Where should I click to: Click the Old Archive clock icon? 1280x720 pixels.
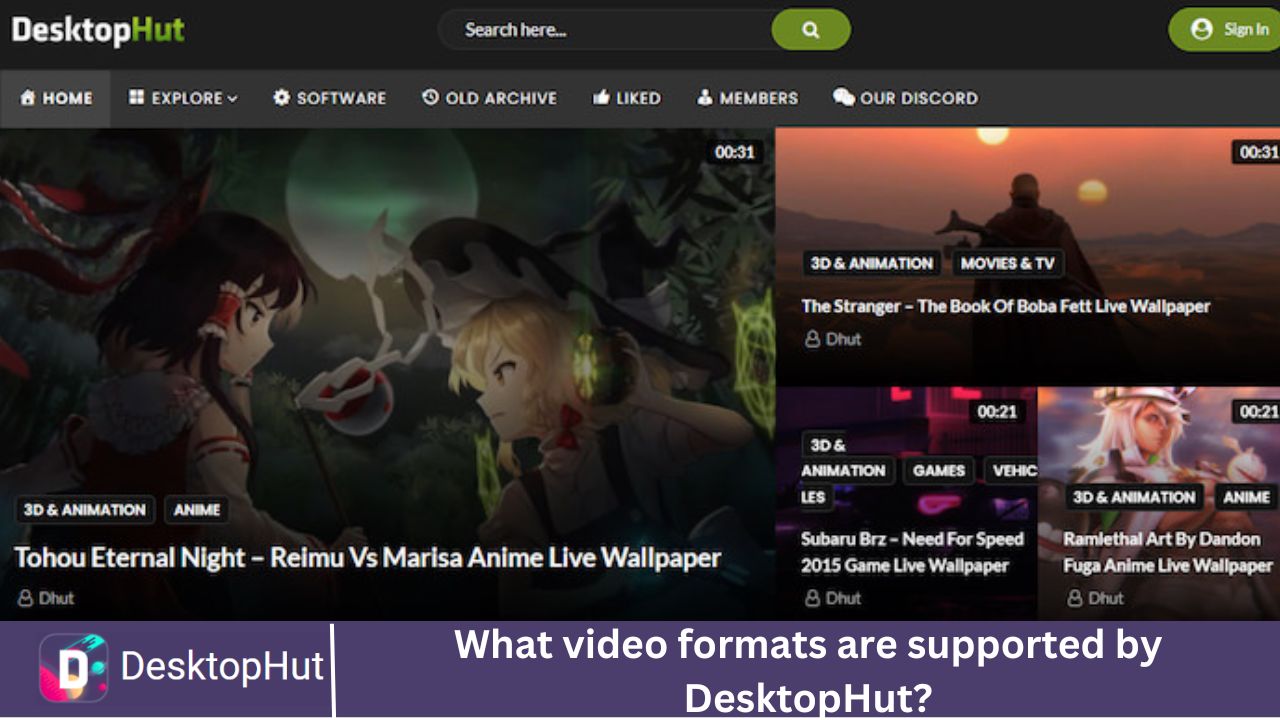point(431,98)
